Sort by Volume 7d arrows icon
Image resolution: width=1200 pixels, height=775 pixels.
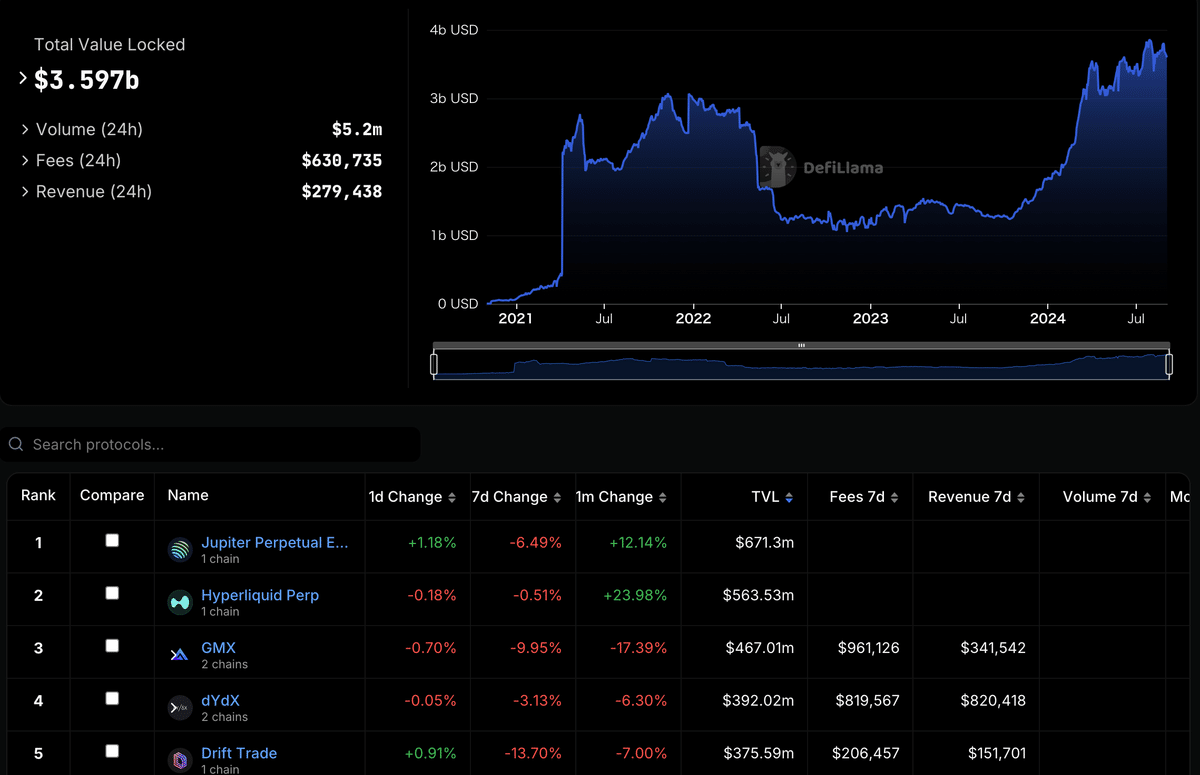point(1147,498)
